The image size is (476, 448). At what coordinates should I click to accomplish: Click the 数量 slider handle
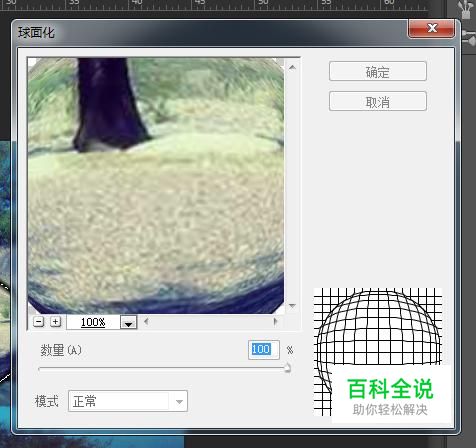point(287,368)
